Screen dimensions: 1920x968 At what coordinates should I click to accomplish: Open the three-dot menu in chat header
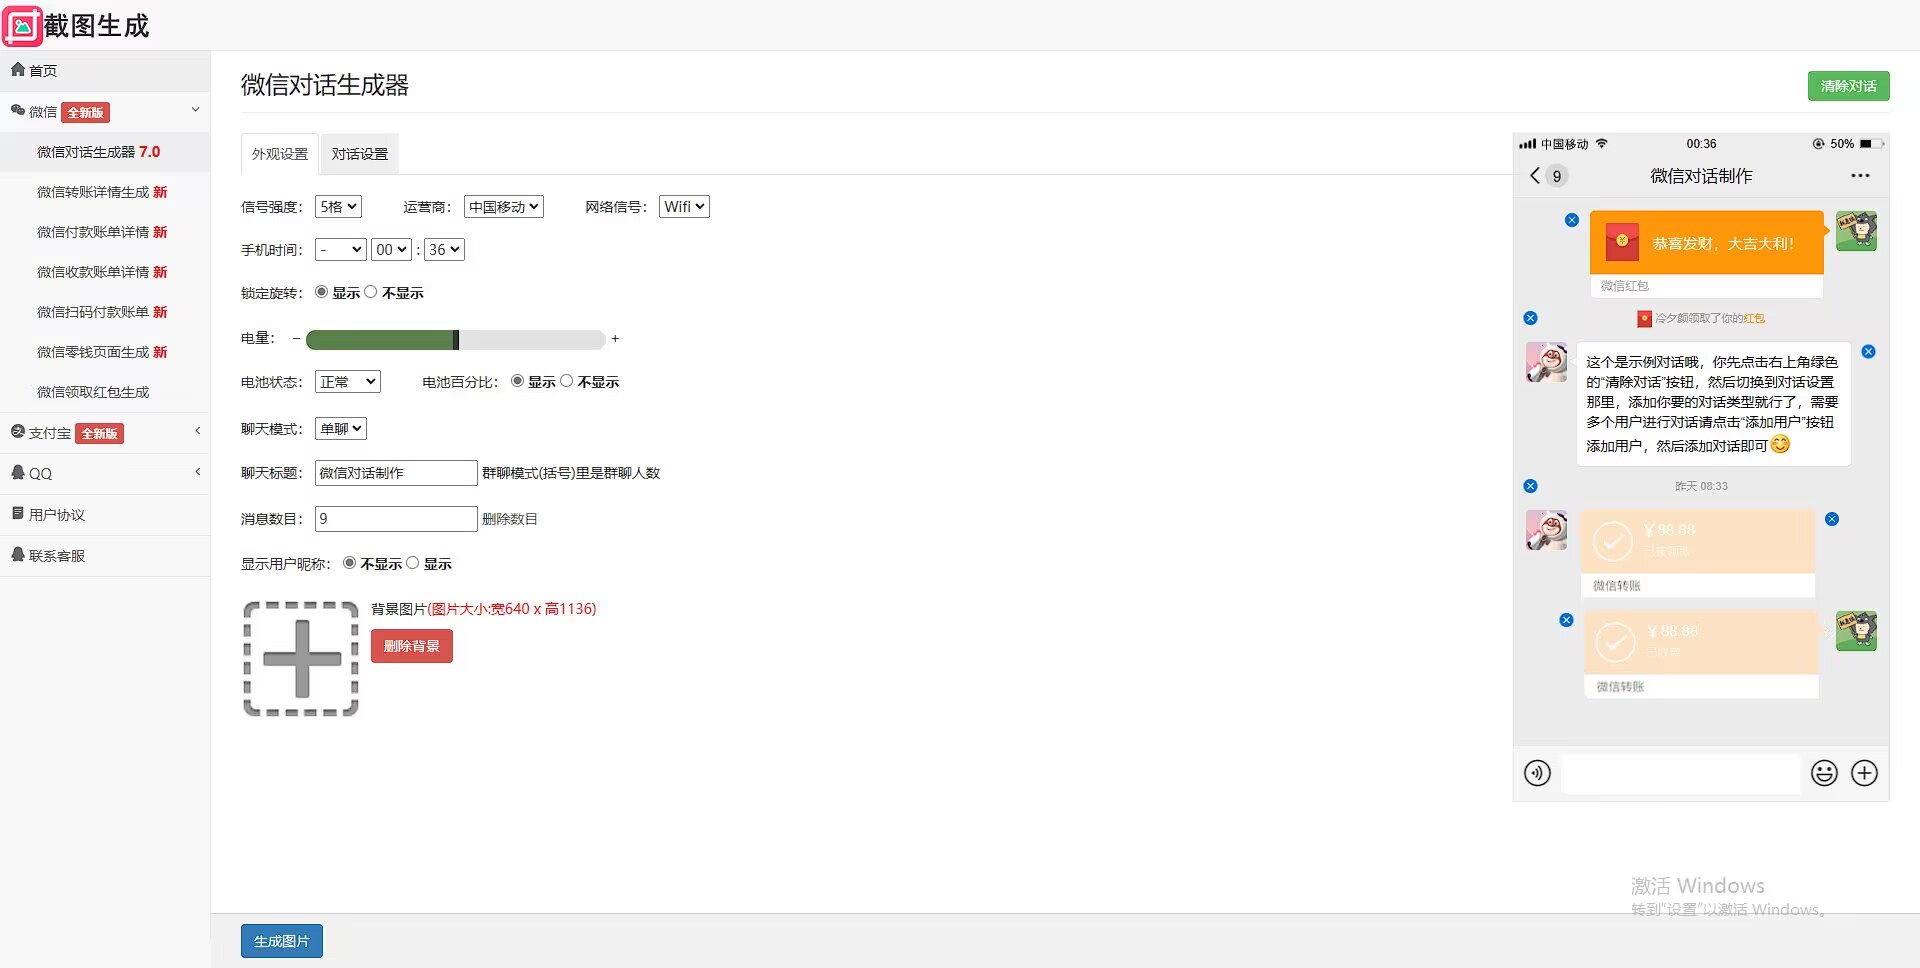pos(1860,176)
